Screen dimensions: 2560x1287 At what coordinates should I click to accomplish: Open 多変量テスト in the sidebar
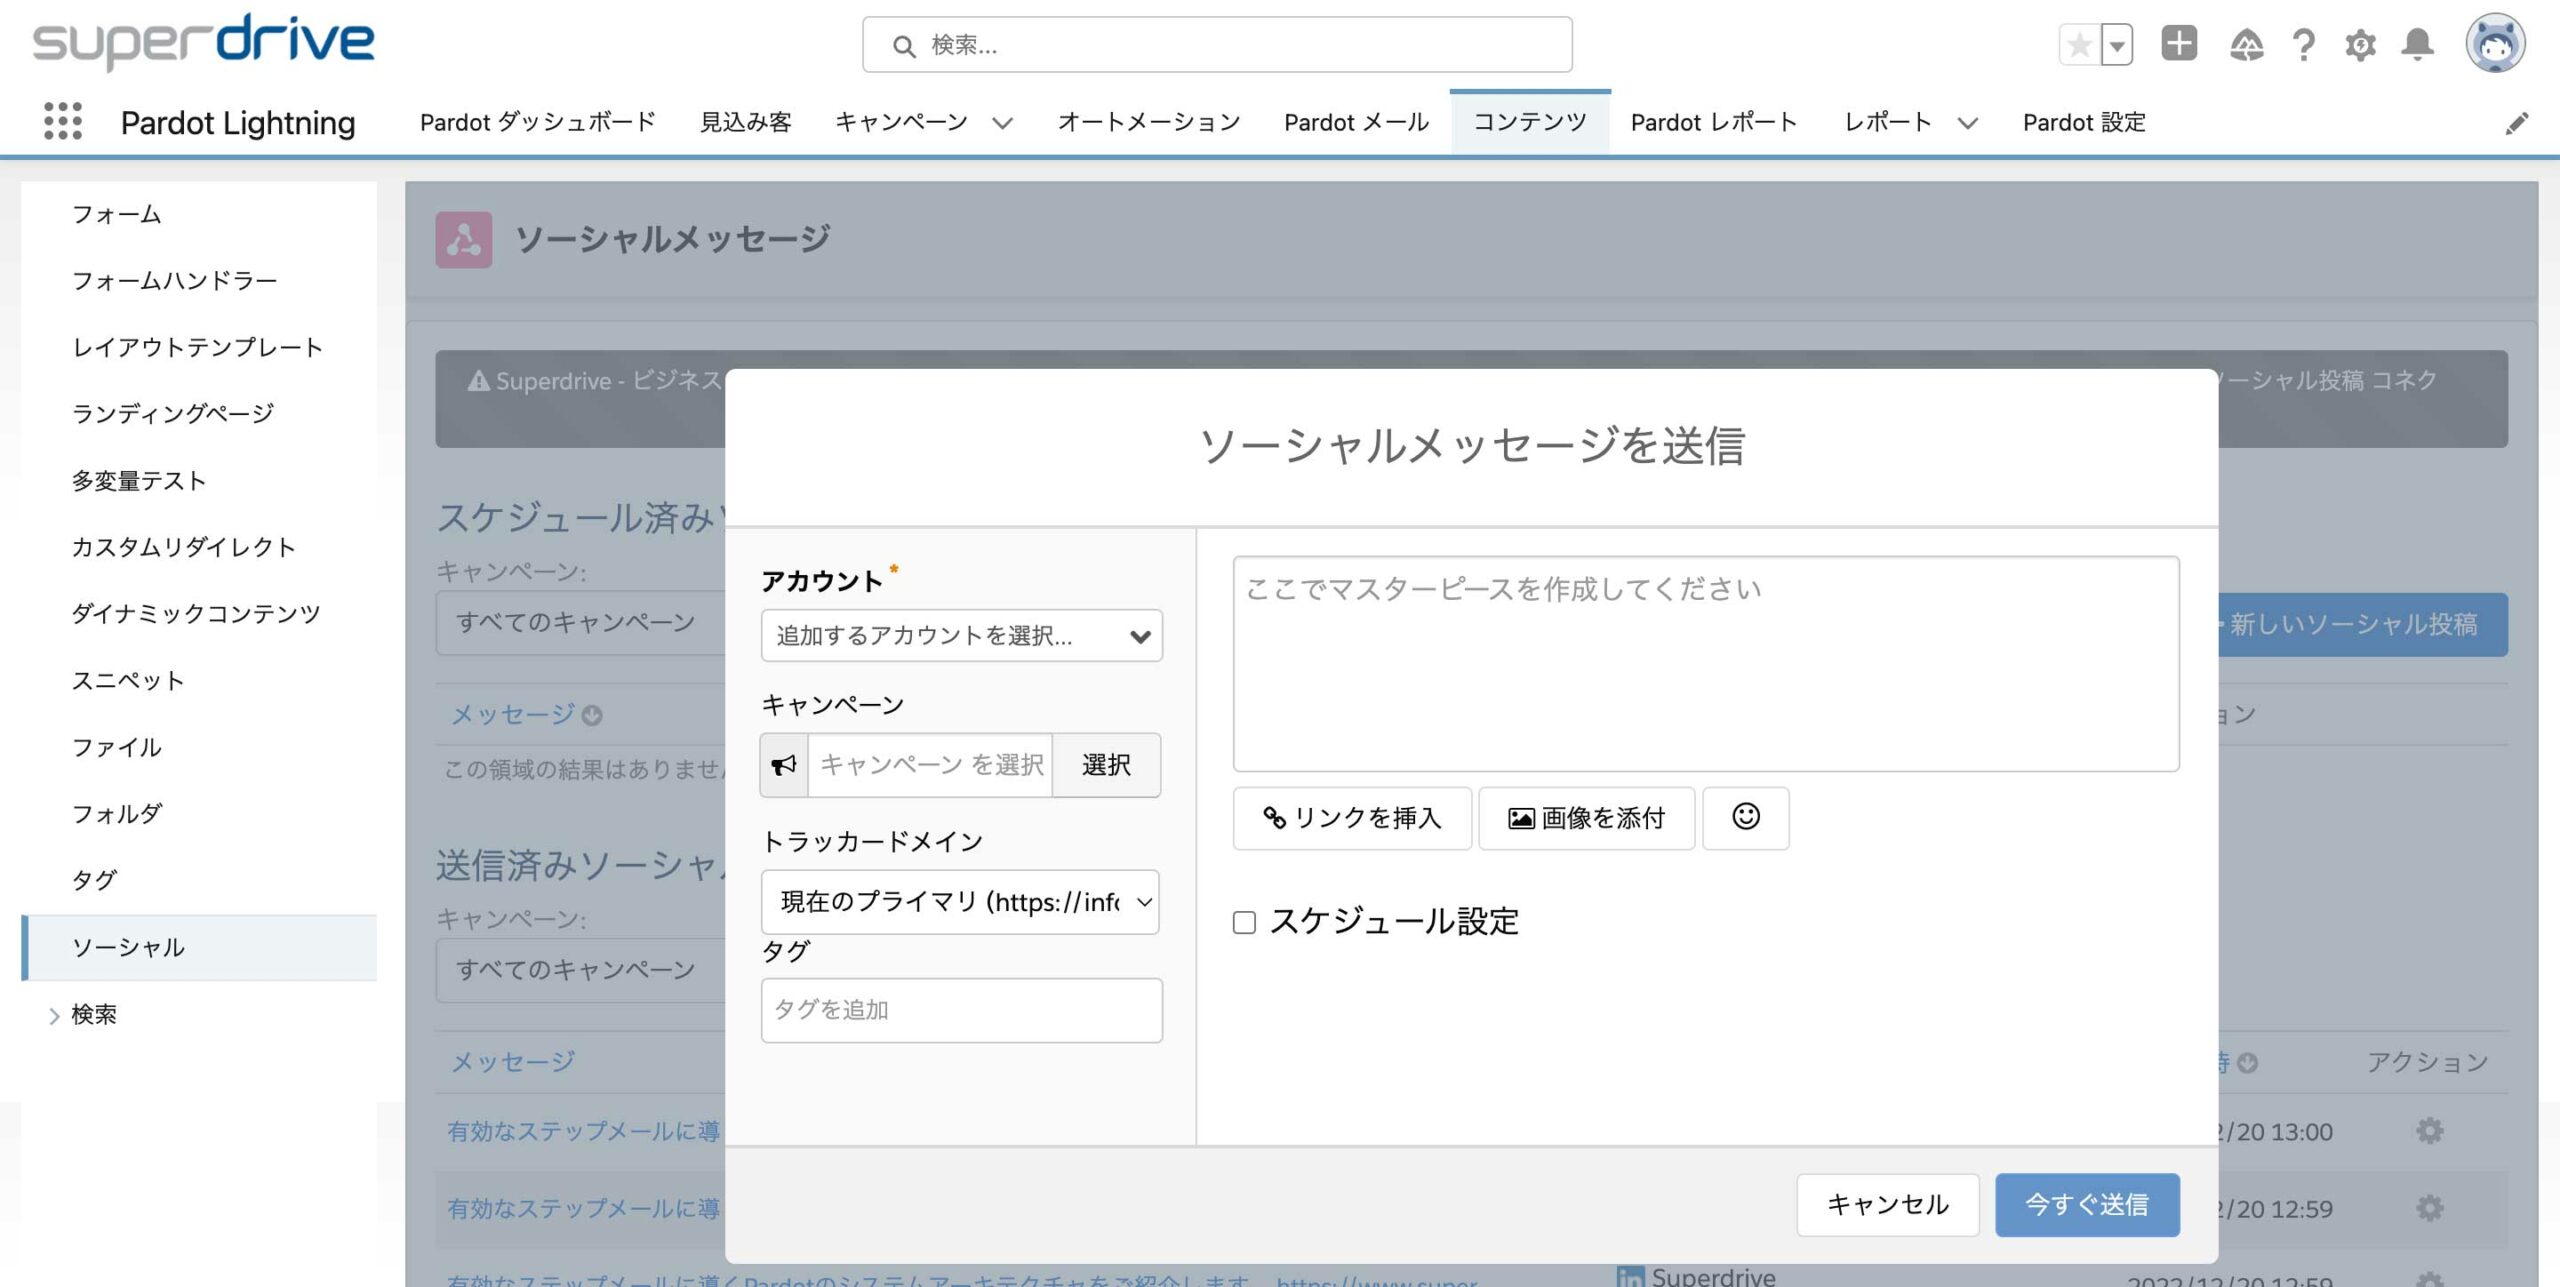[x=139, y=481]
